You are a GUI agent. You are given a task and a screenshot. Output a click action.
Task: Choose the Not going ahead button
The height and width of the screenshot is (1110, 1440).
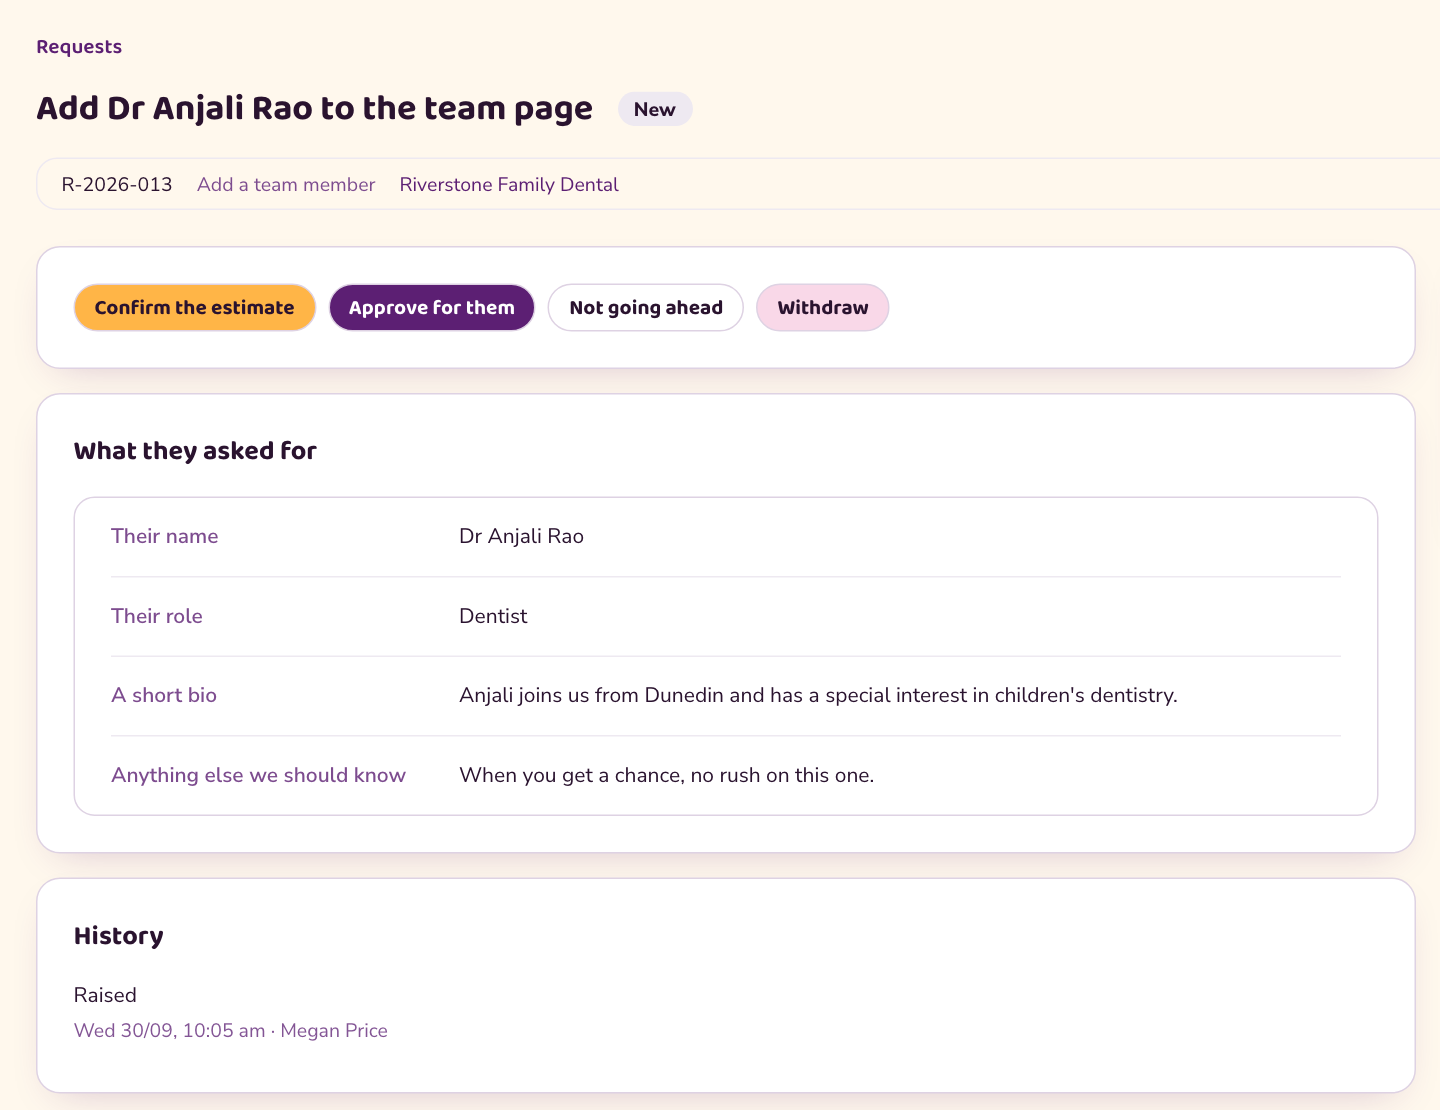coord(646,308)
